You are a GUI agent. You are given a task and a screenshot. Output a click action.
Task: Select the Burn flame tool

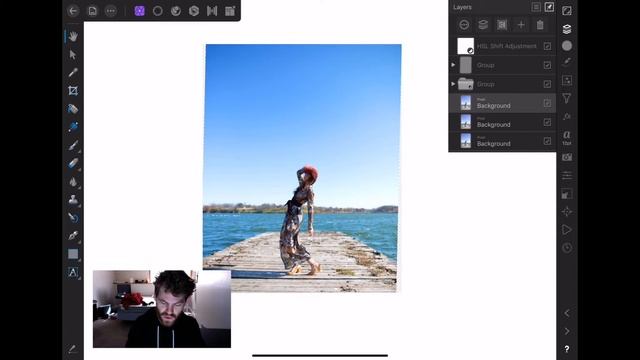[x=73, y=182]
